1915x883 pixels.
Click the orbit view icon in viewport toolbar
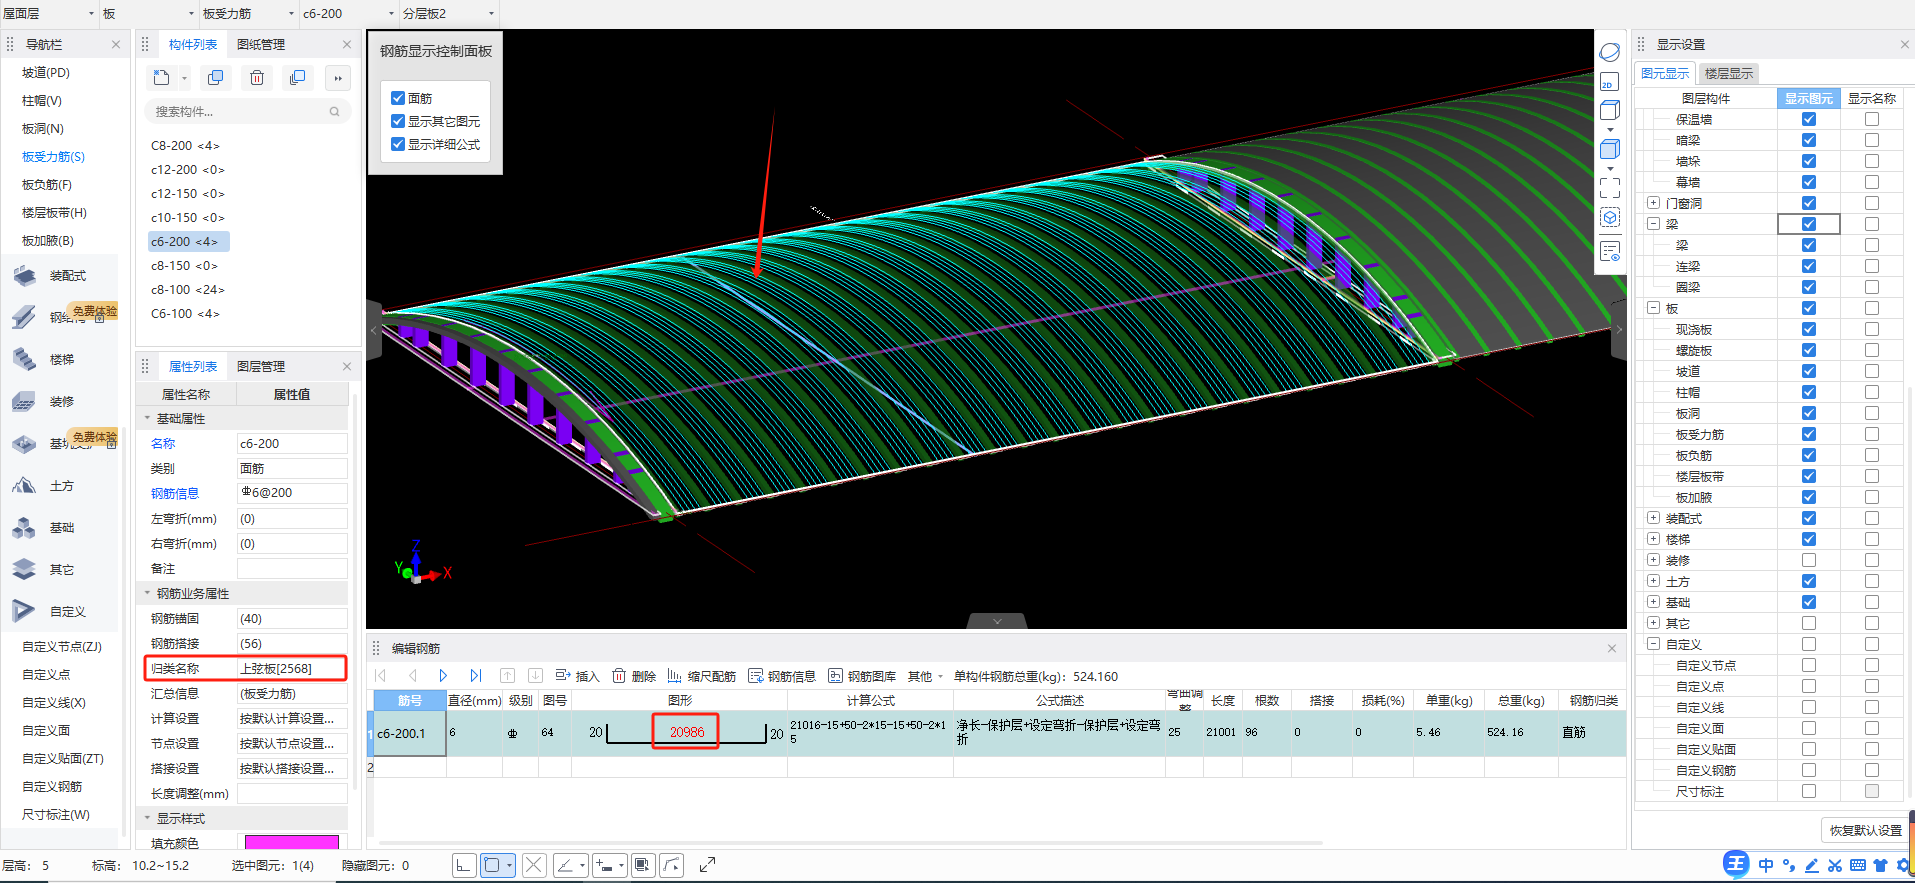click(x=1610, y=52)
